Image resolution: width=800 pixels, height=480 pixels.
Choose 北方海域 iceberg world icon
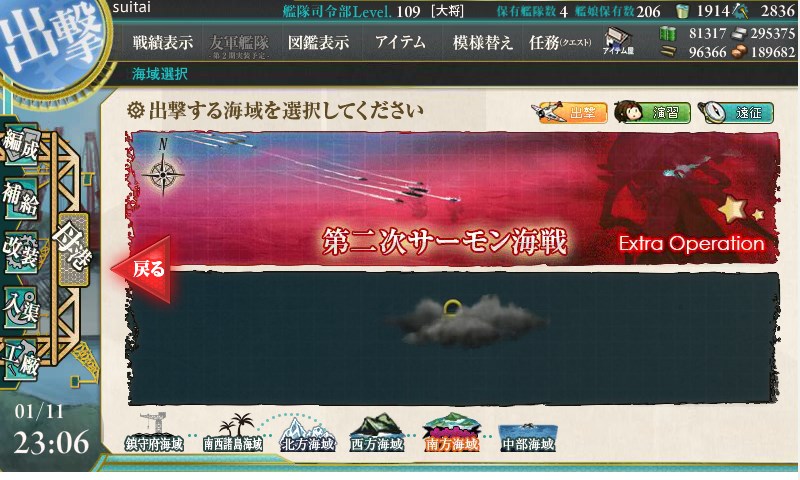click(x=308, y=434)
